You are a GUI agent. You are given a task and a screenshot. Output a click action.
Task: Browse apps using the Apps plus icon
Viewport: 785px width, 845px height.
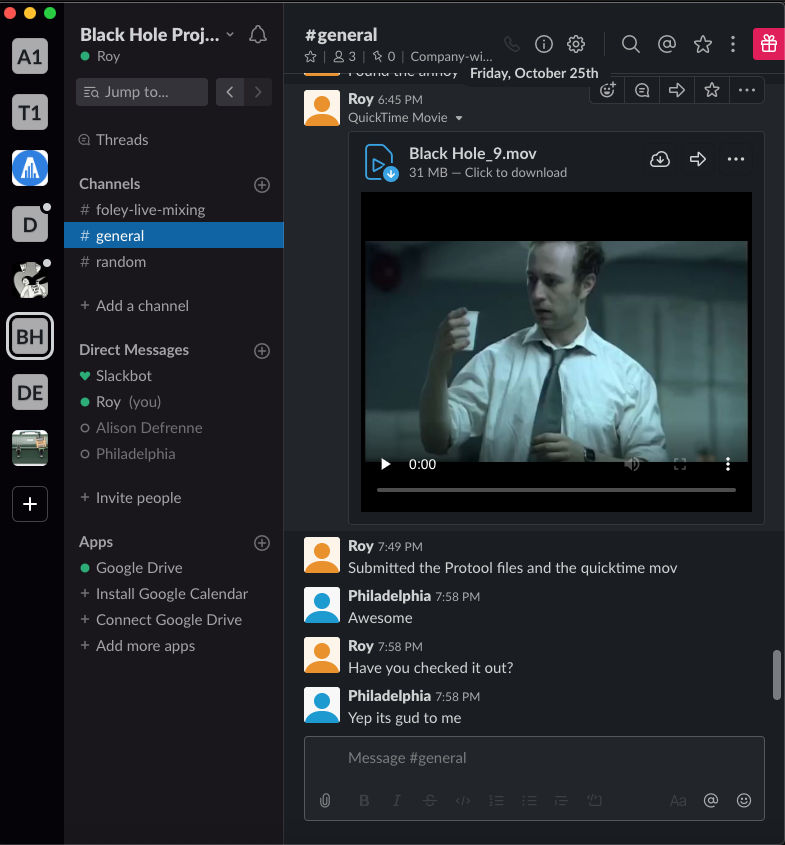262,543
